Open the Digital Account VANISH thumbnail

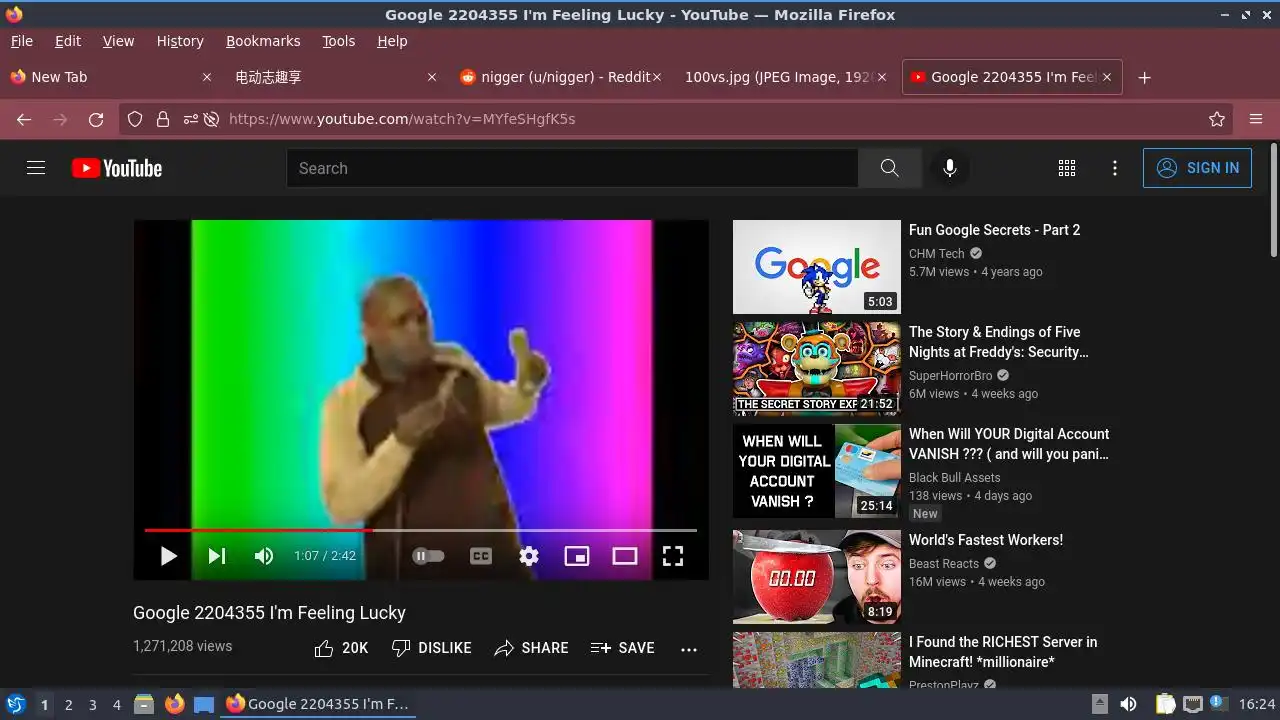click(817, 471)
